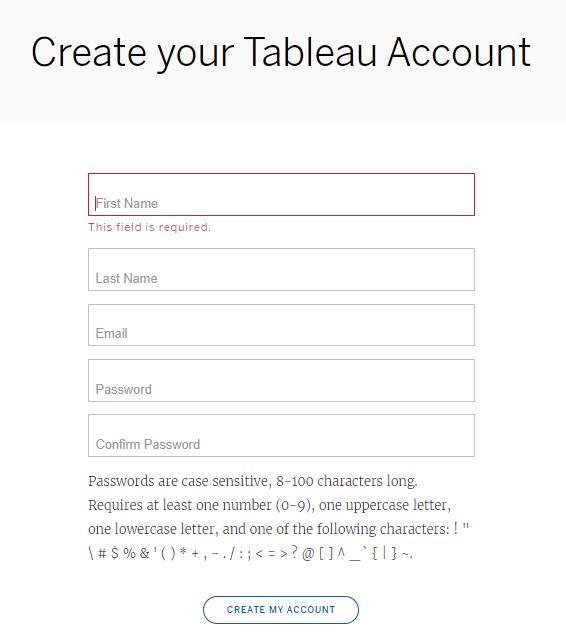
Task: Focus the Last Name input box
Action: [281, 269]
